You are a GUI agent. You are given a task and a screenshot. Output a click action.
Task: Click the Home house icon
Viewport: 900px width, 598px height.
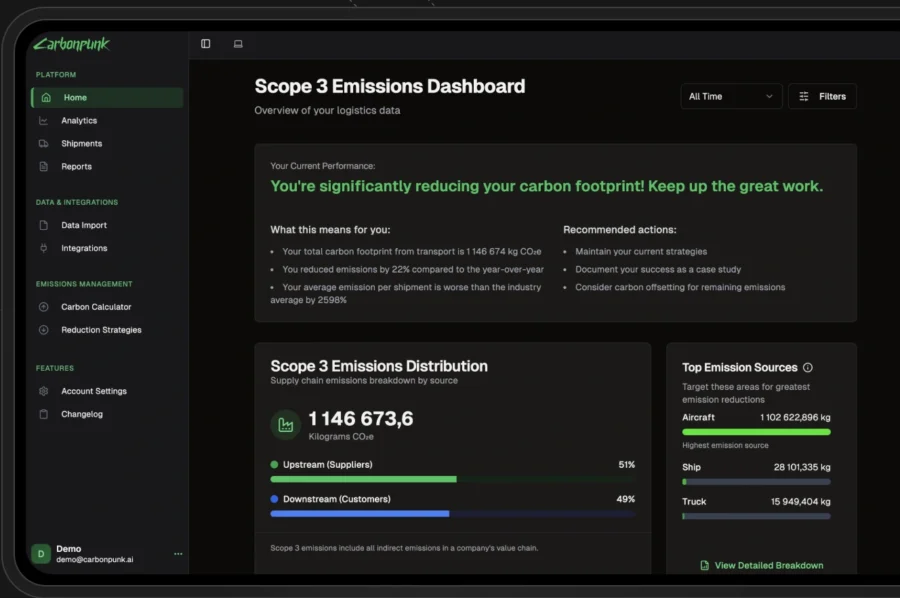tap(46, 98)
